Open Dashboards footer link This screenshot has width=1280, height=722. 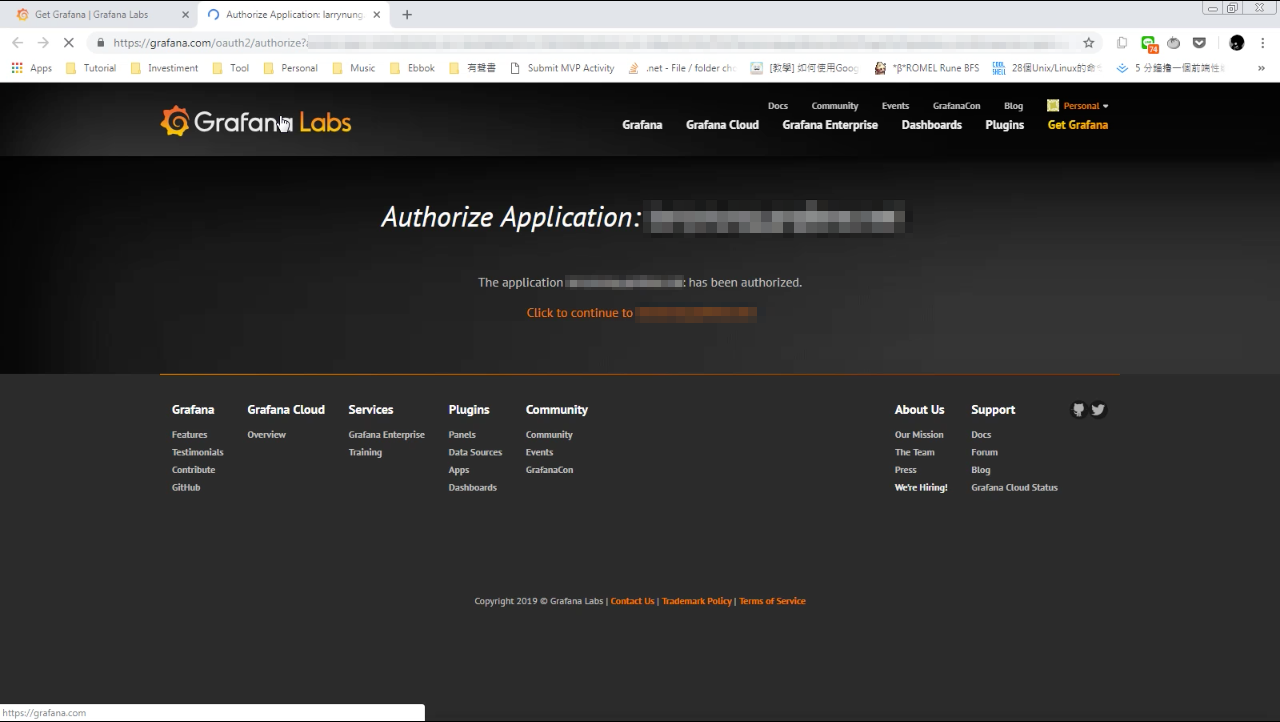point(472,488)
